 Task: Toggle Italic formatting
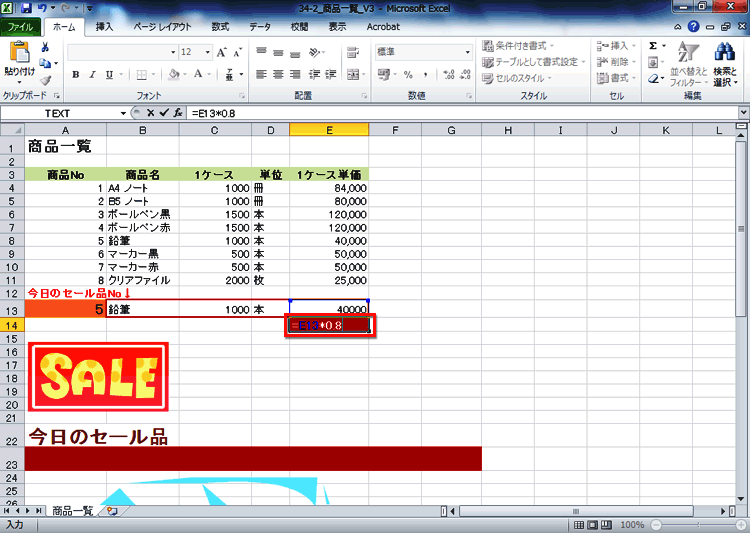[92, 75]
